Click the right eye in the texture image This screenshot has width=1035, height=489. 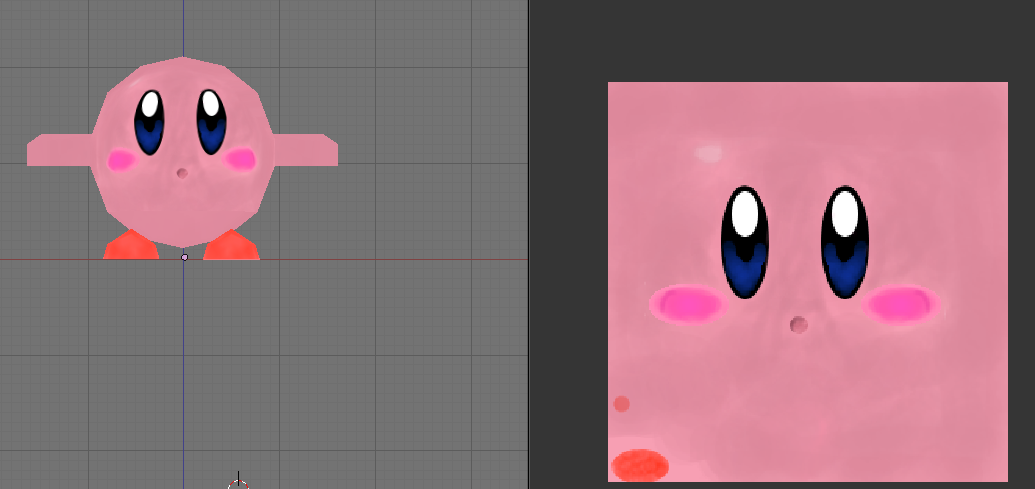(x=845, y=242)
